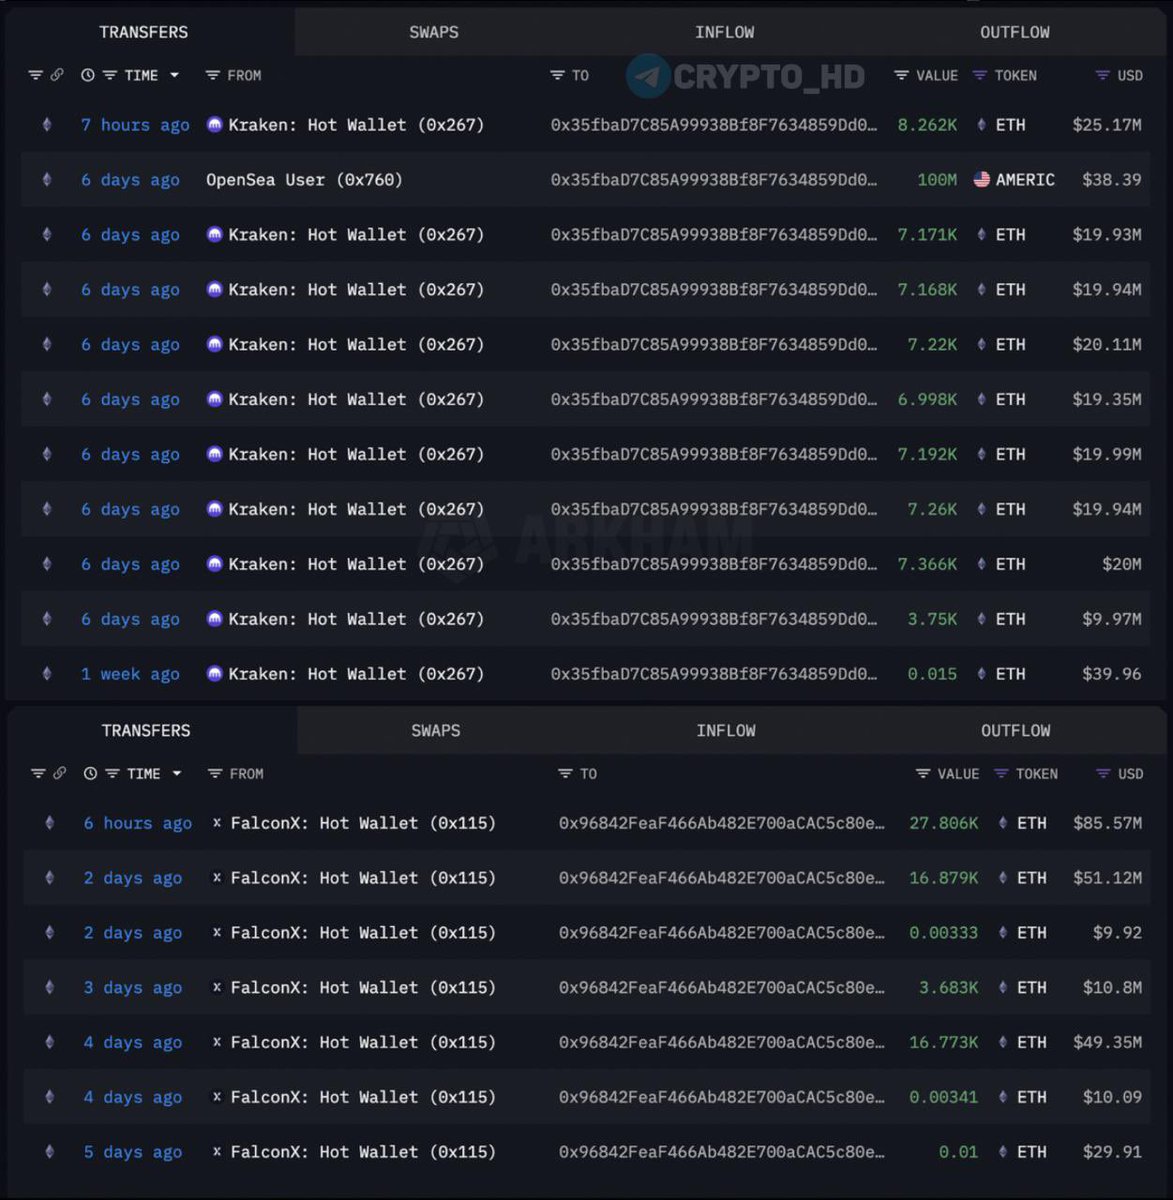The height and width of the screenshot is (1200, 1173).
Task: Click the clock icon in the Kraken panel header
Action: (88, 75)
